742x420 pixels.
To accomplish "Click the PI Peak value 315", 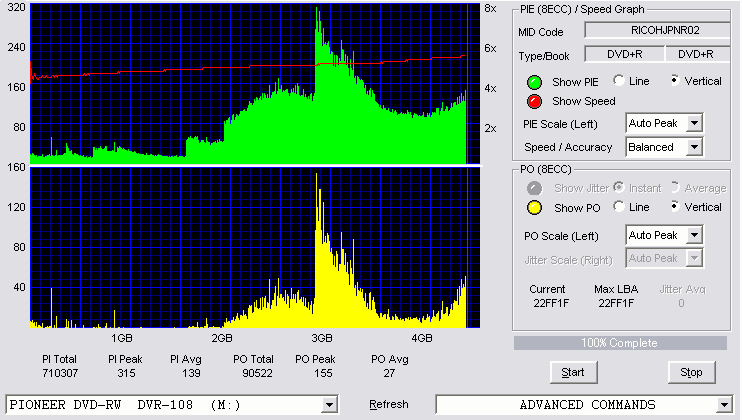I will click(x=126, y=373).
